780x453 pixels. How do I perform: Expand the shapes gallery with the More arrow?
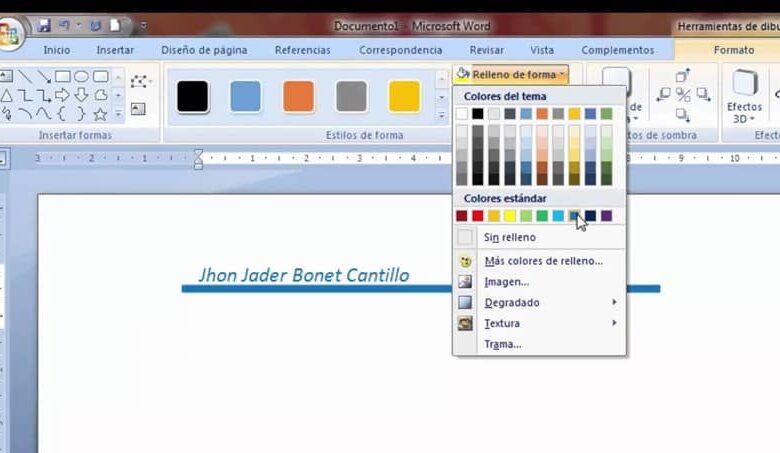click(x=118, y=115)
